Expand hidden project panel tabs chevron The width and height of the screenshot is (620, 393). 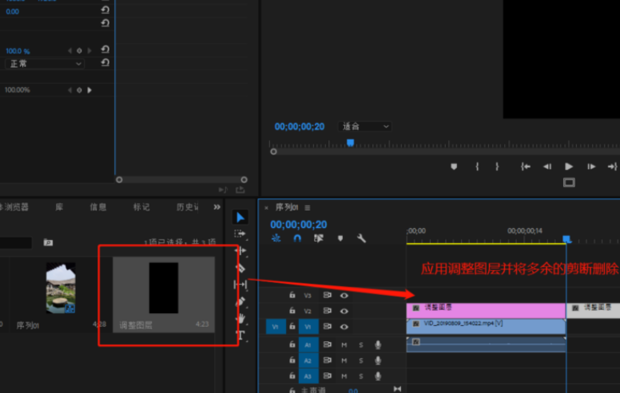pos(217,207)
